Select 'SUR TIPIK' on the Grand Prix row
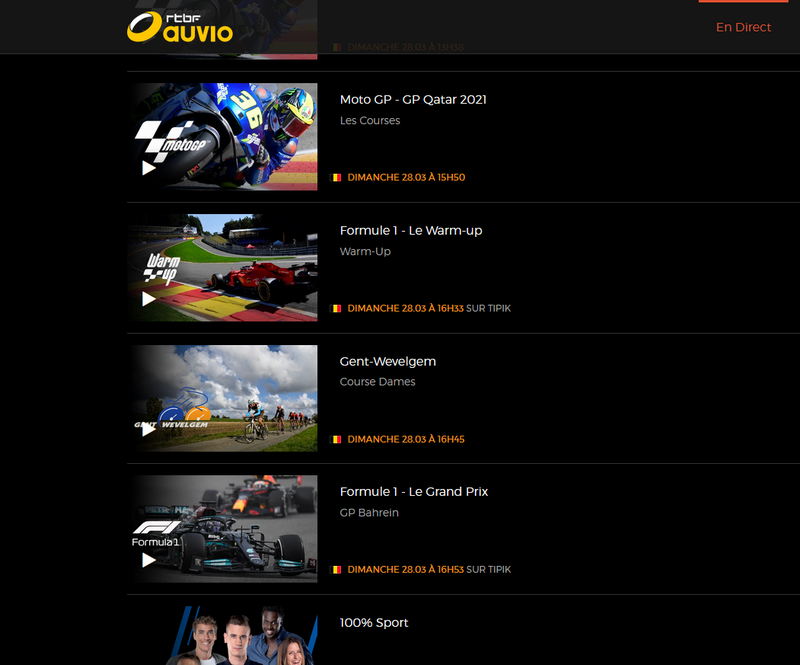Screen dimensions: 800x665 488,570
